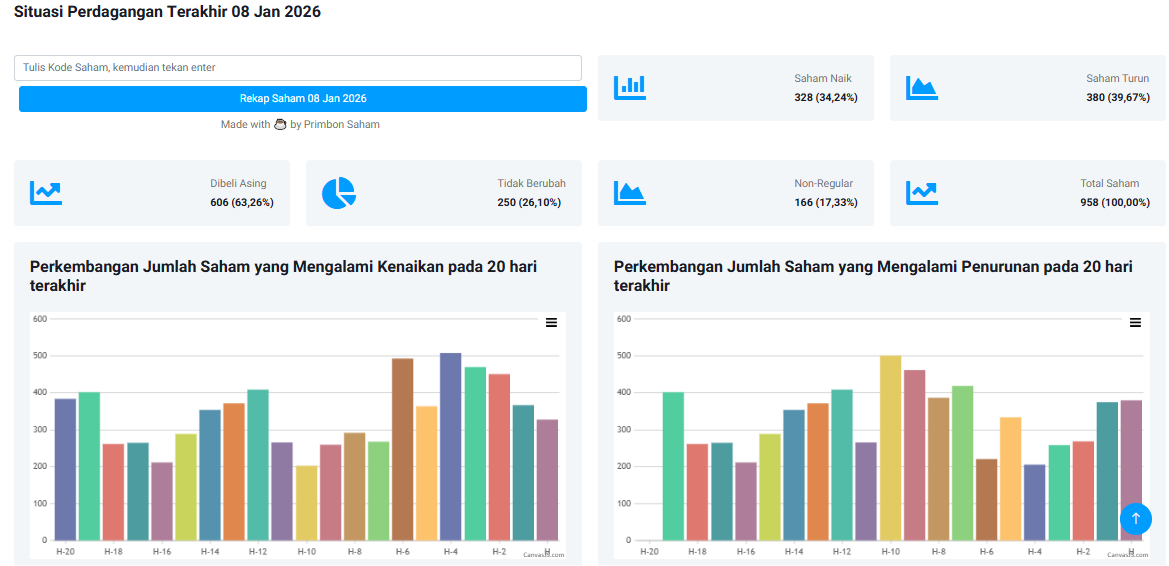Click the coffee cup icon in footer text
This screenshot has width=1169, height=566.
click(x=280, y=125)
